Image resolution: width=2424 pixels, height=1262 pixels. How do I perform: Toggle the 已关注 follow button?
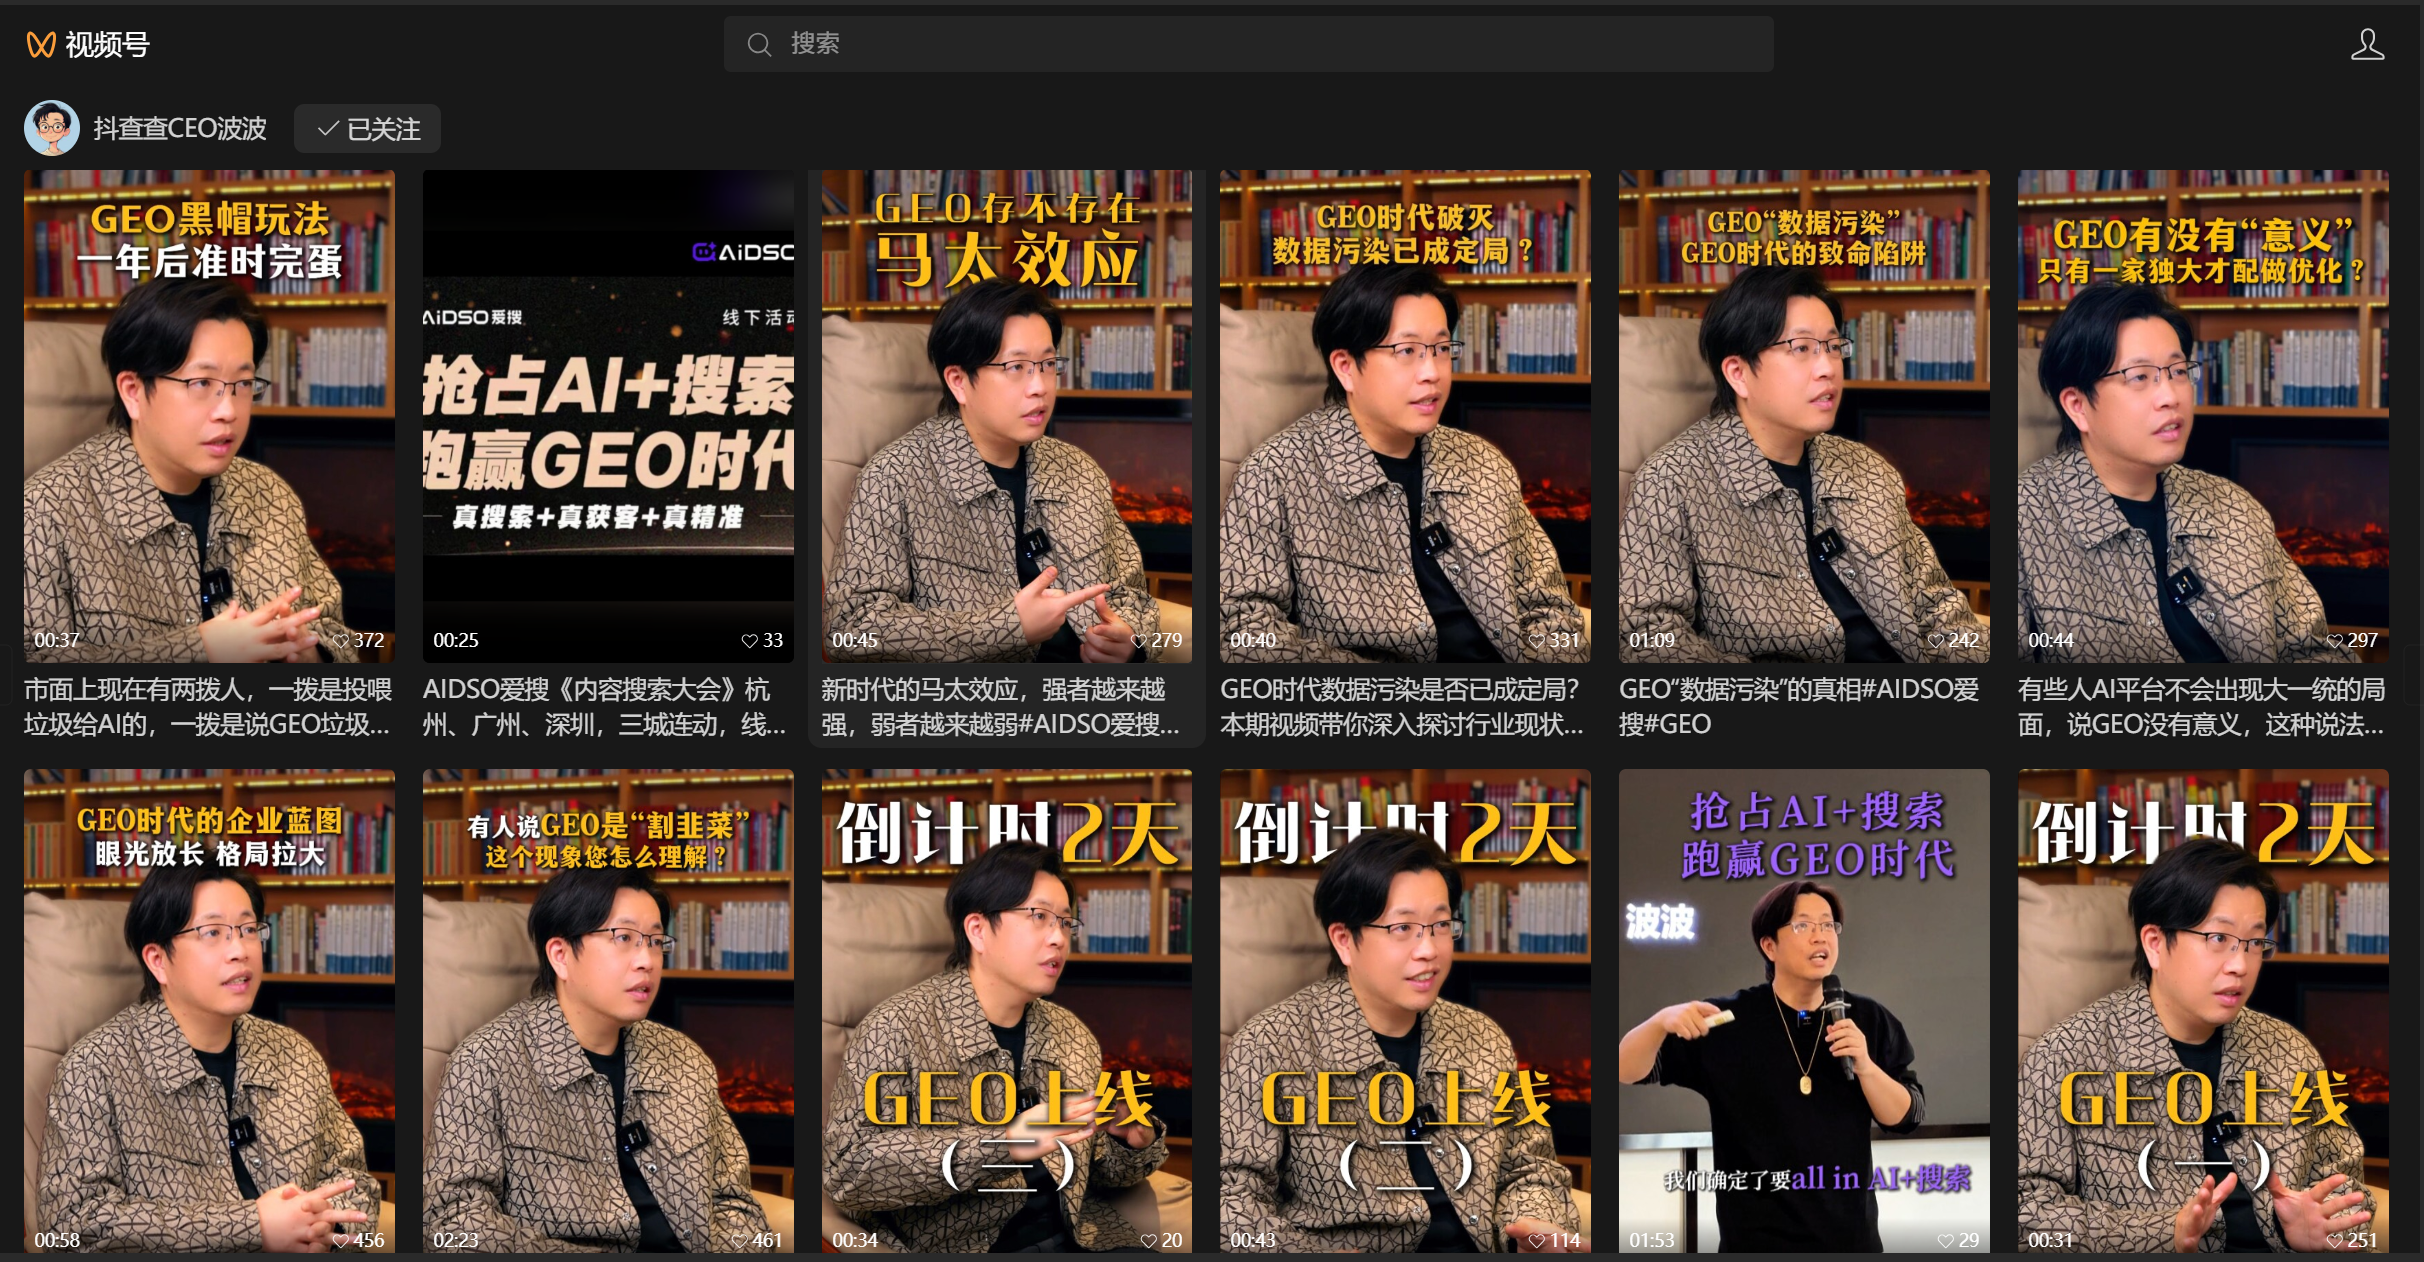[367, 129]
